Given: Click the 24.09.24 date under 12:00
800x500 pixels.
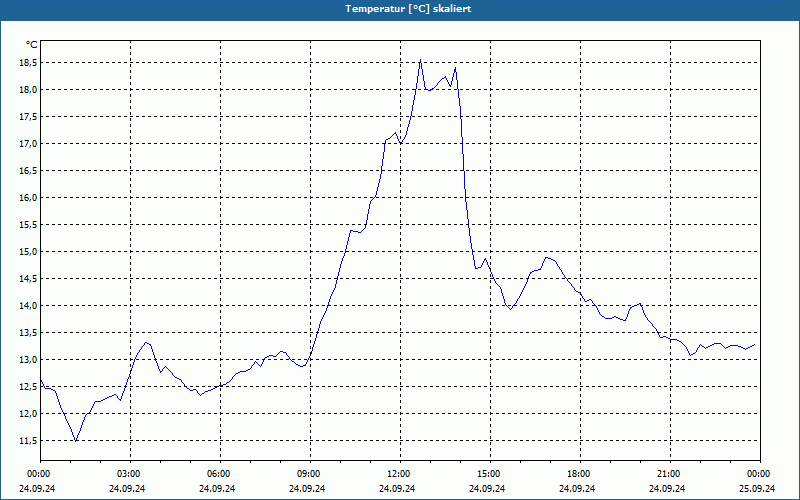Looking at the screenshot, I should (x=397, y=488).
